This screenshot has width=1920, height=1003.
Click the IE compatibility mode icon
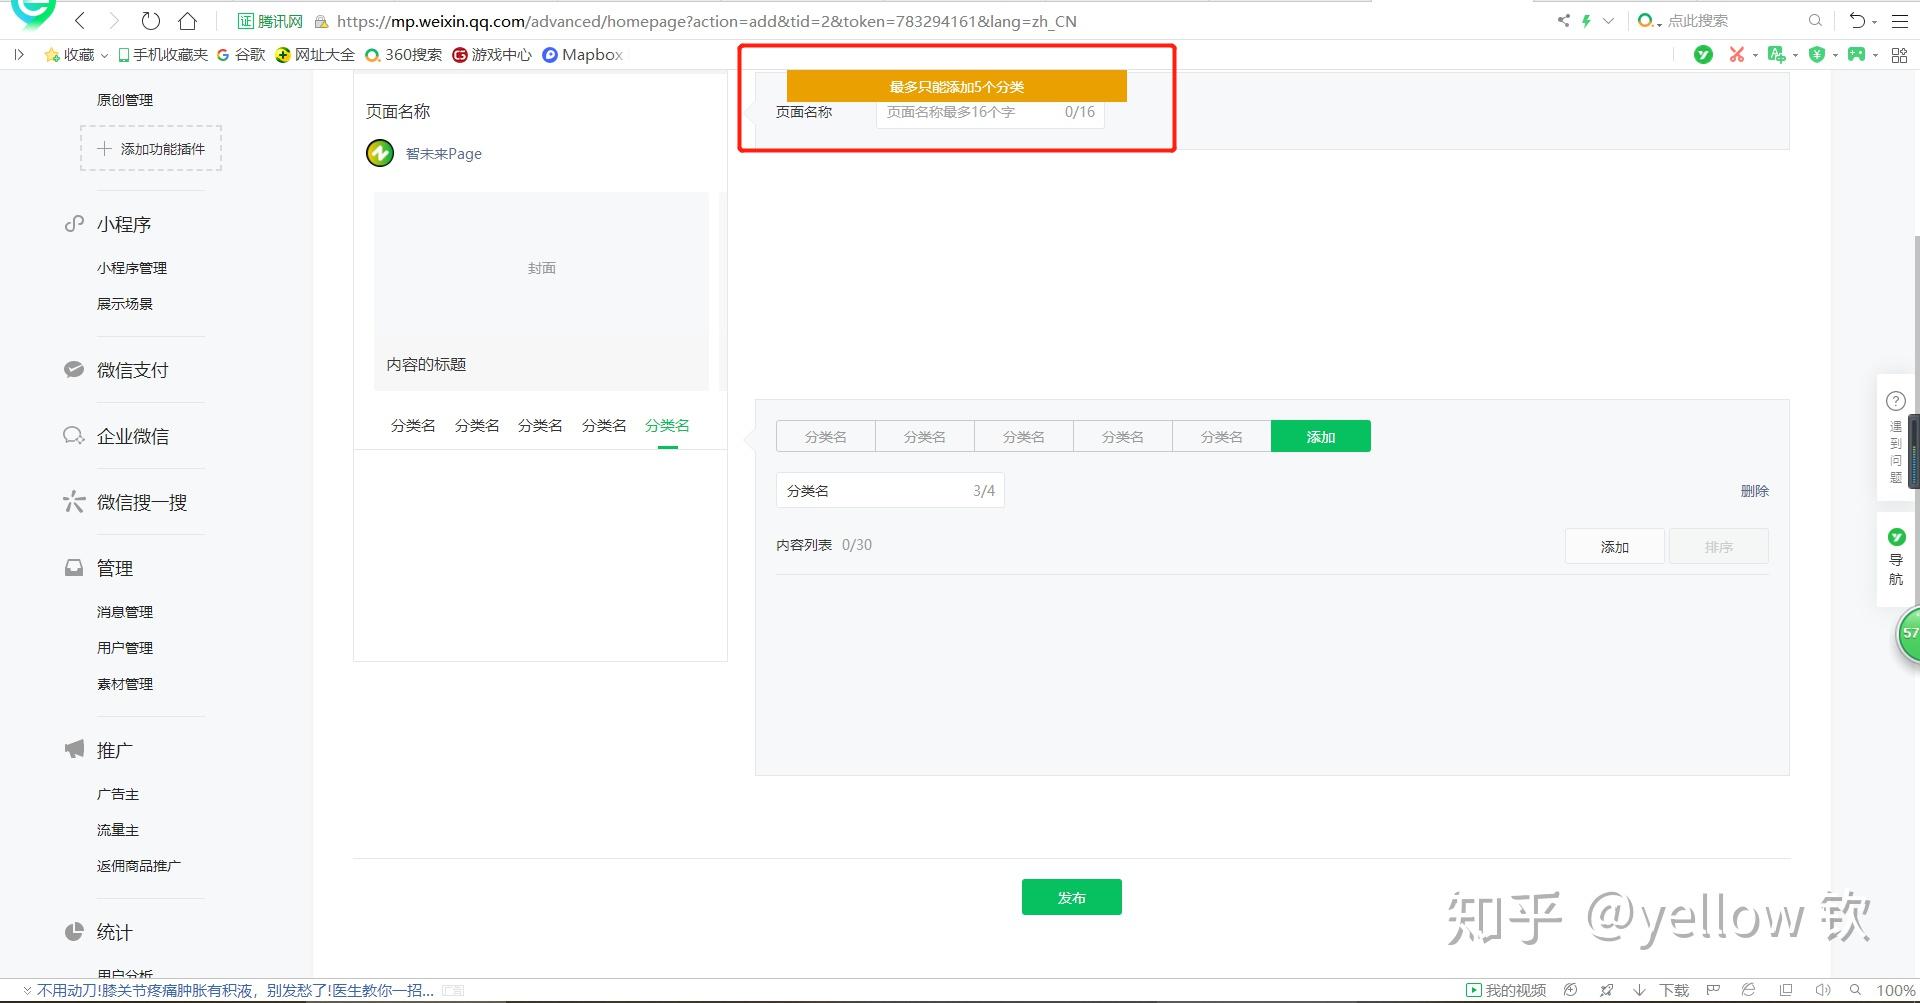(1749, 990)
